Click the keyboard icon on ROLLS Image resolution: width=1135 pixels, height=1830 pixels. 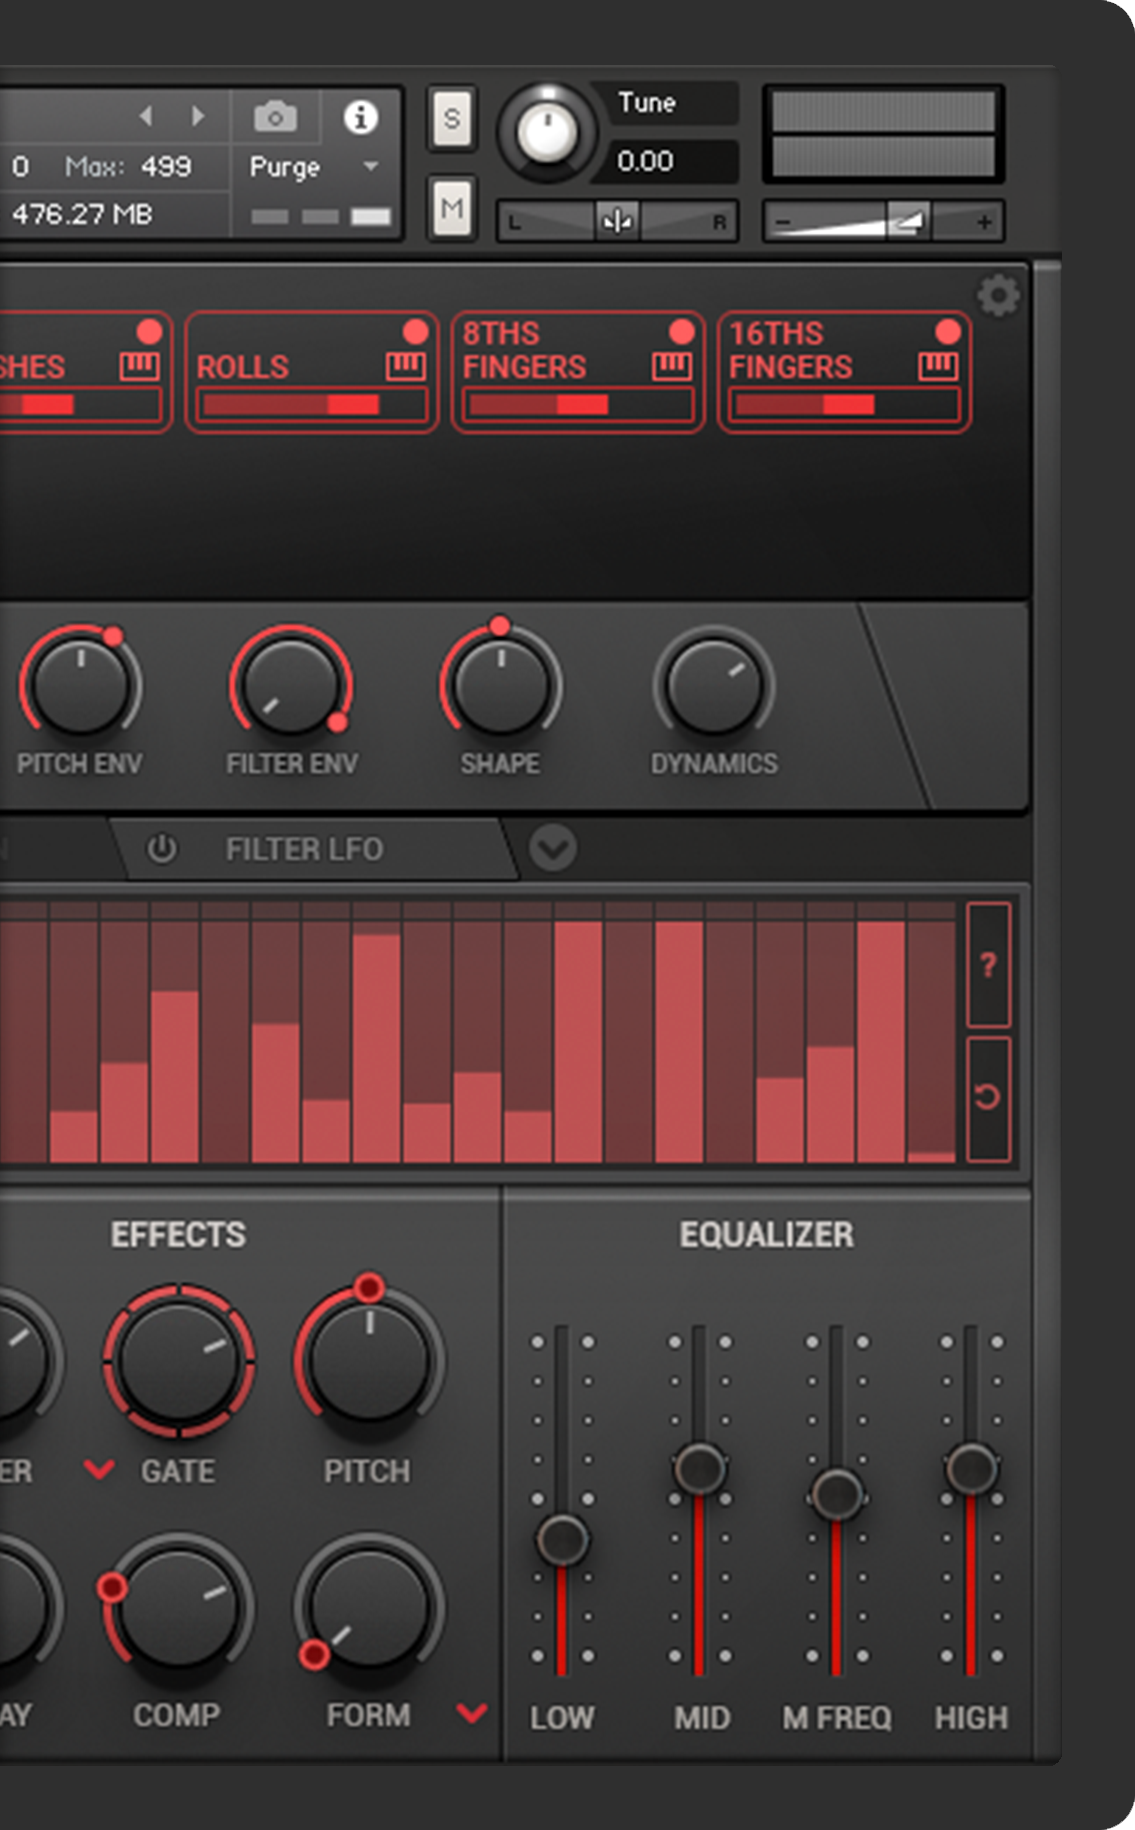tap(405, 366)
